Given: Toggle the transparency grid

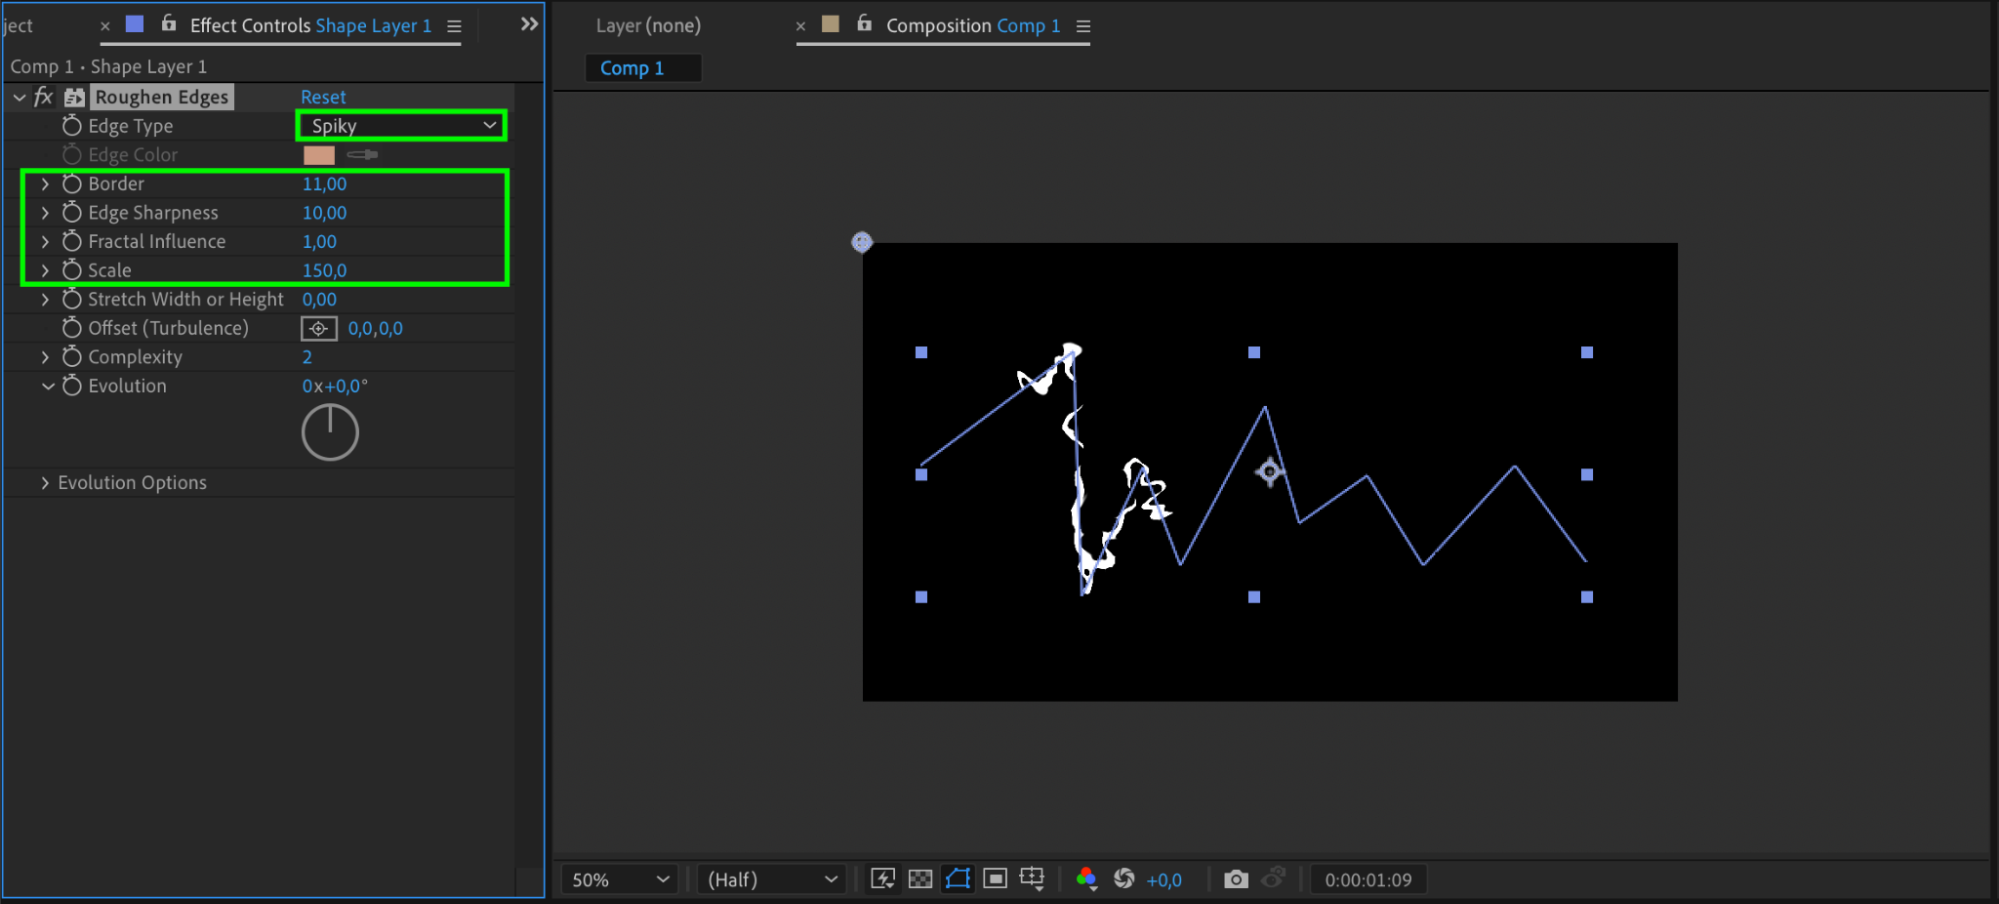Looking at the screenshot, I should (x=920, y=879).
